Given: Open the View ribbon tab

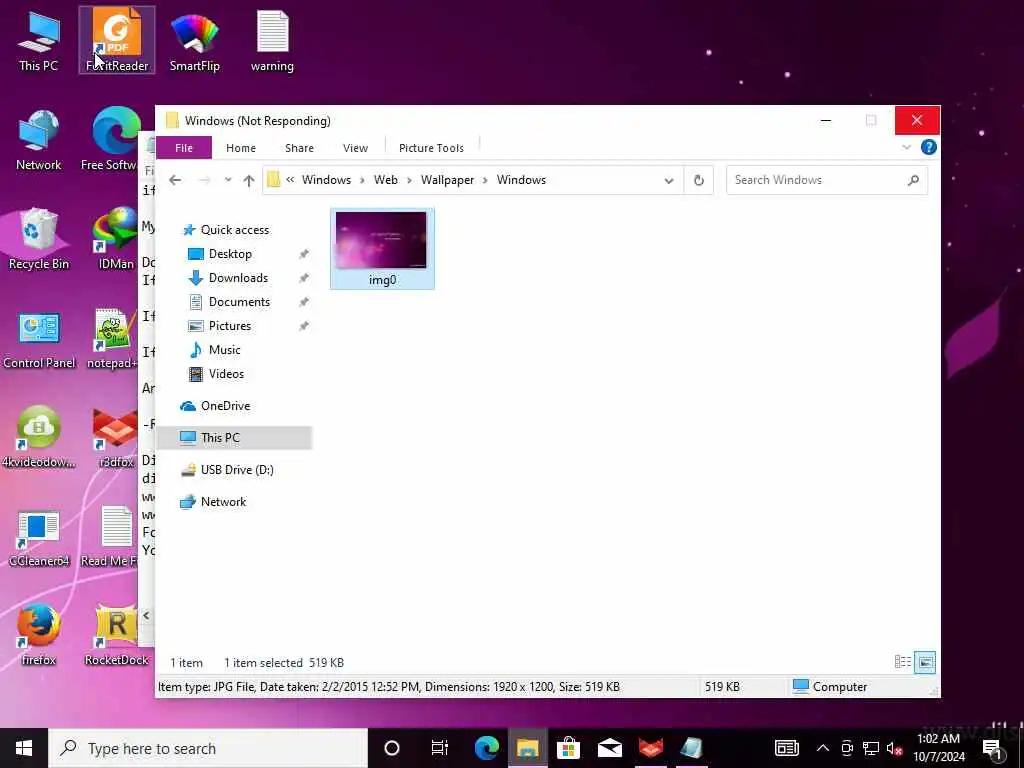Looking at the screenshot, I should (x=355, y=148).
